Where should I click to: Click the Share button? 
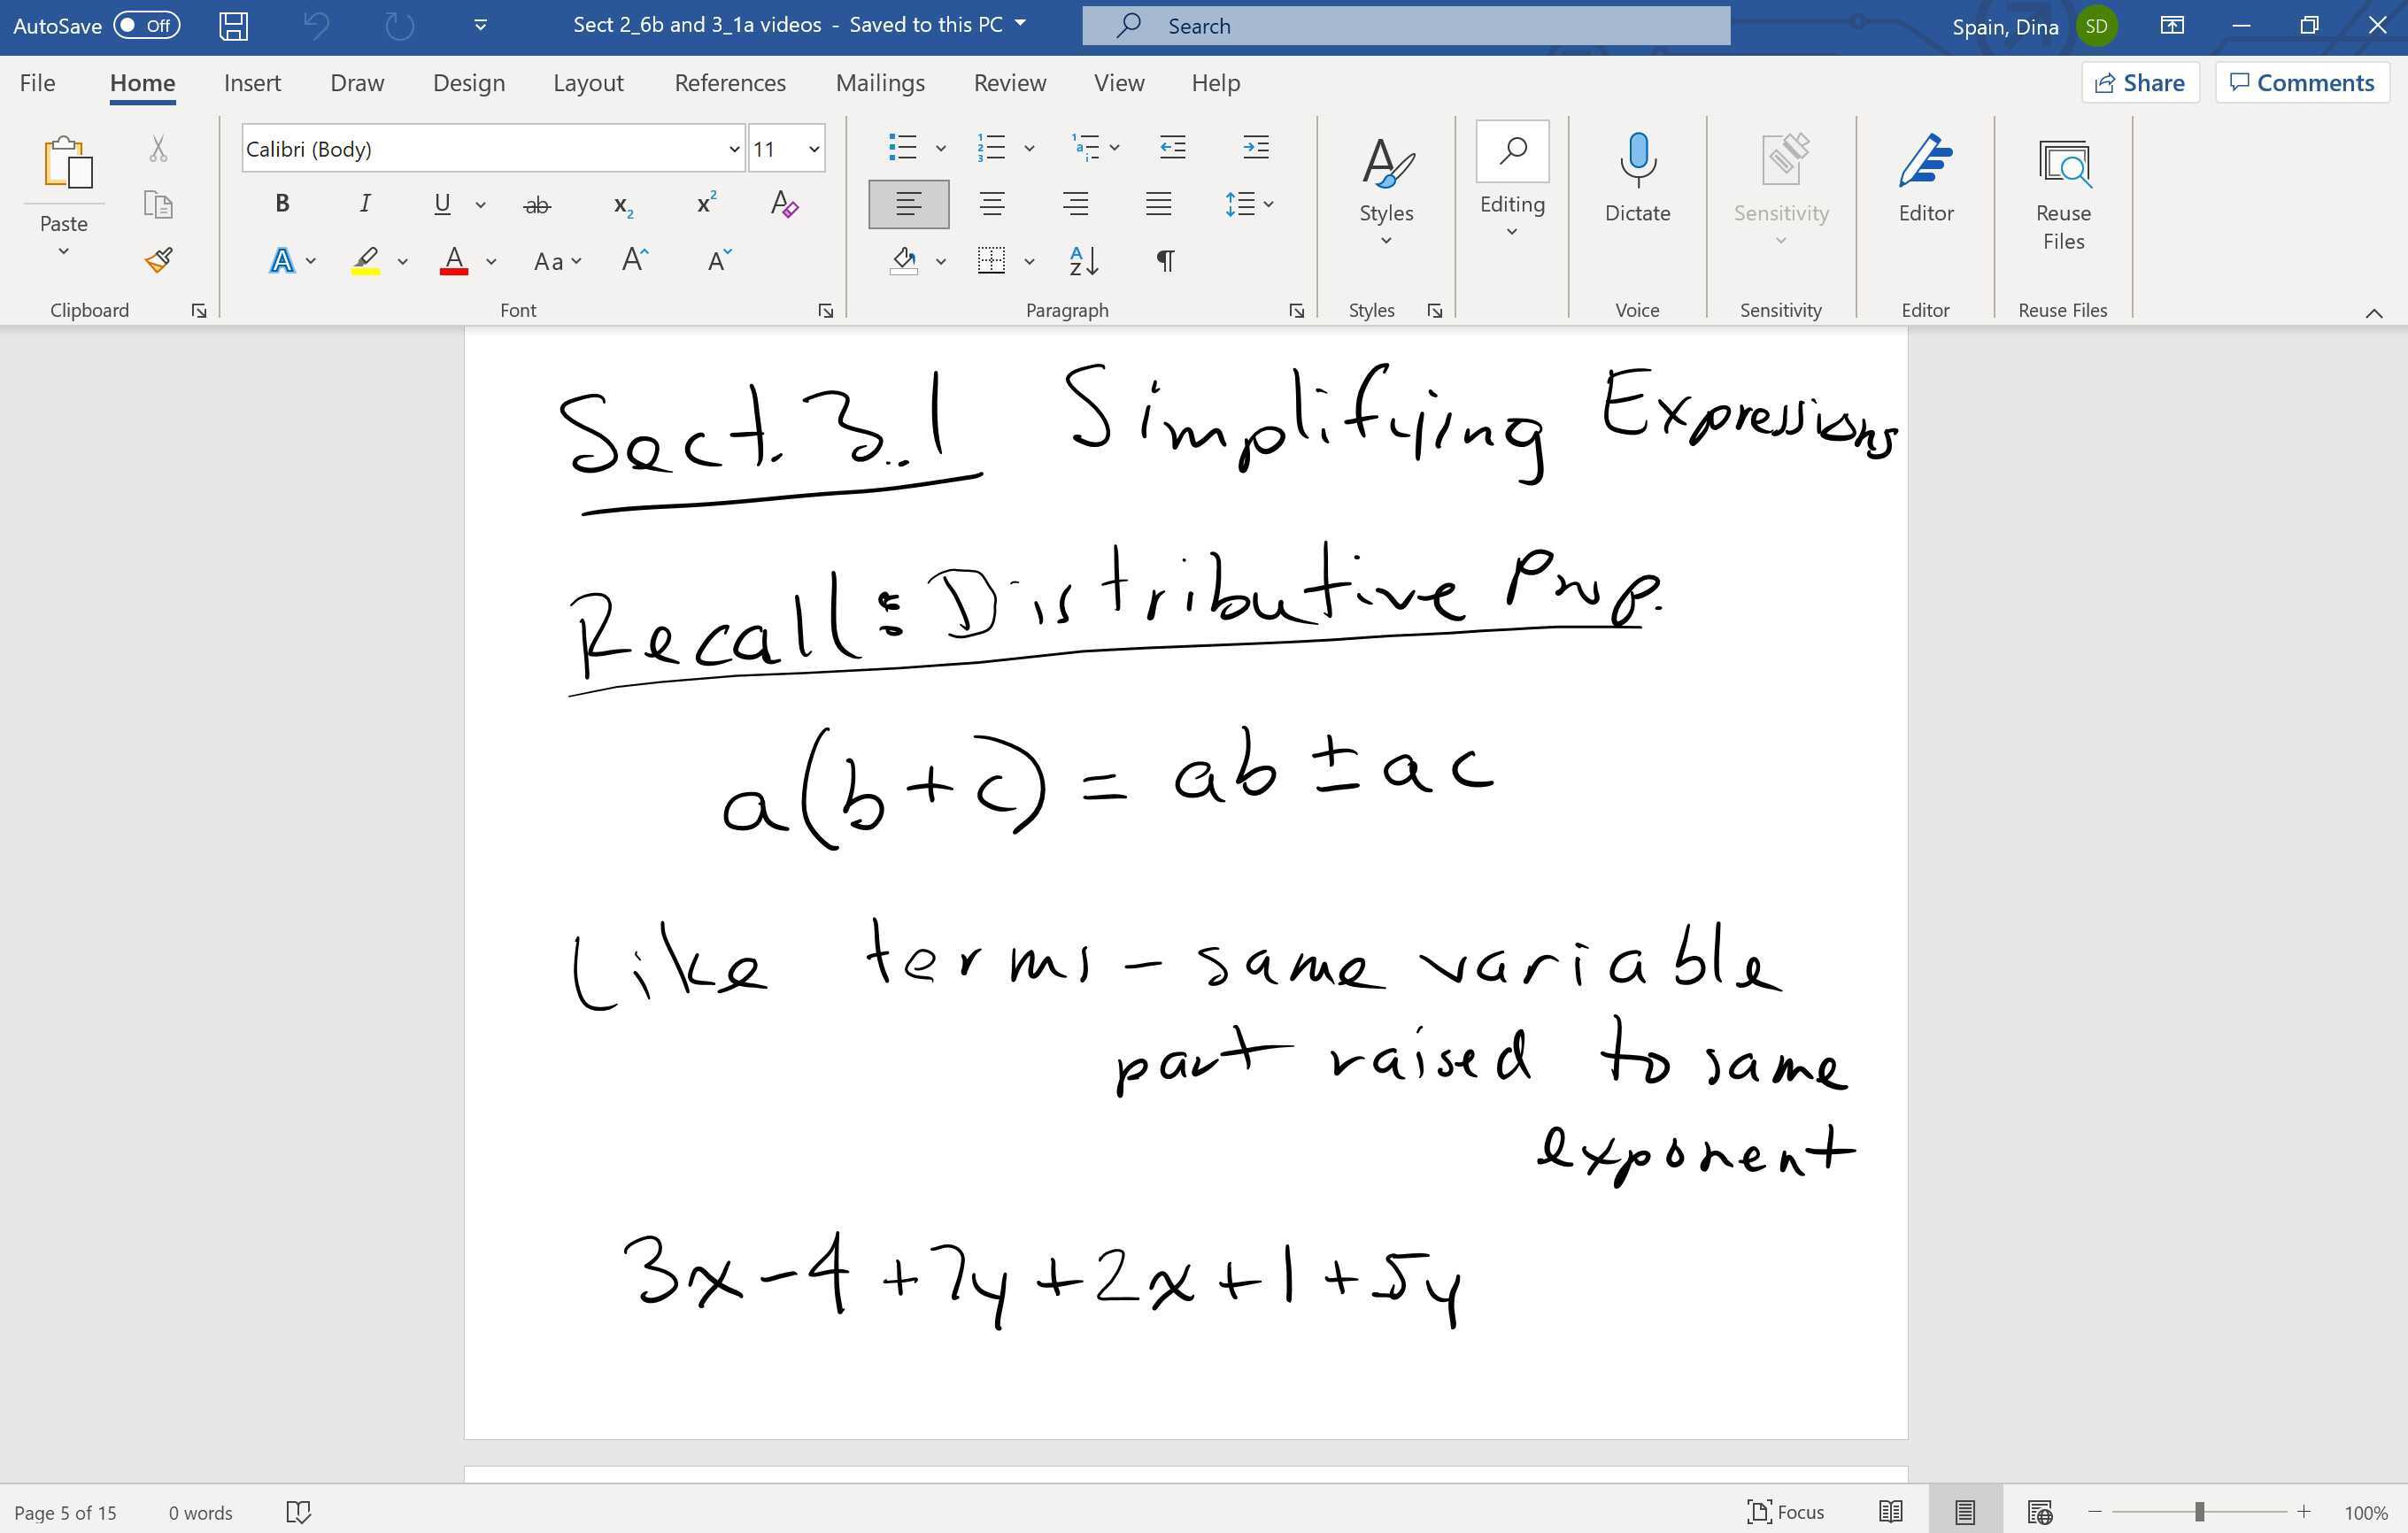click(x=2139, y=83)
